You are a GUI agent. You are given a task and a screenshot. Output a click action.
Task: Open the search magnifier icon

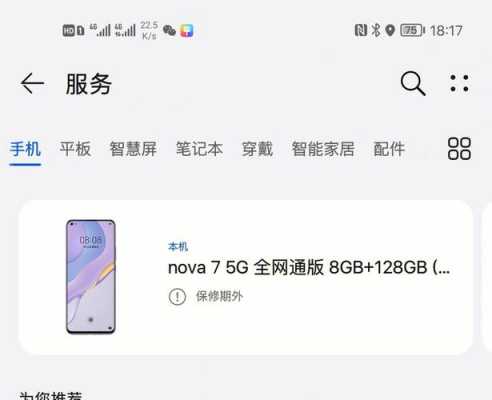(x=413, y=83)
